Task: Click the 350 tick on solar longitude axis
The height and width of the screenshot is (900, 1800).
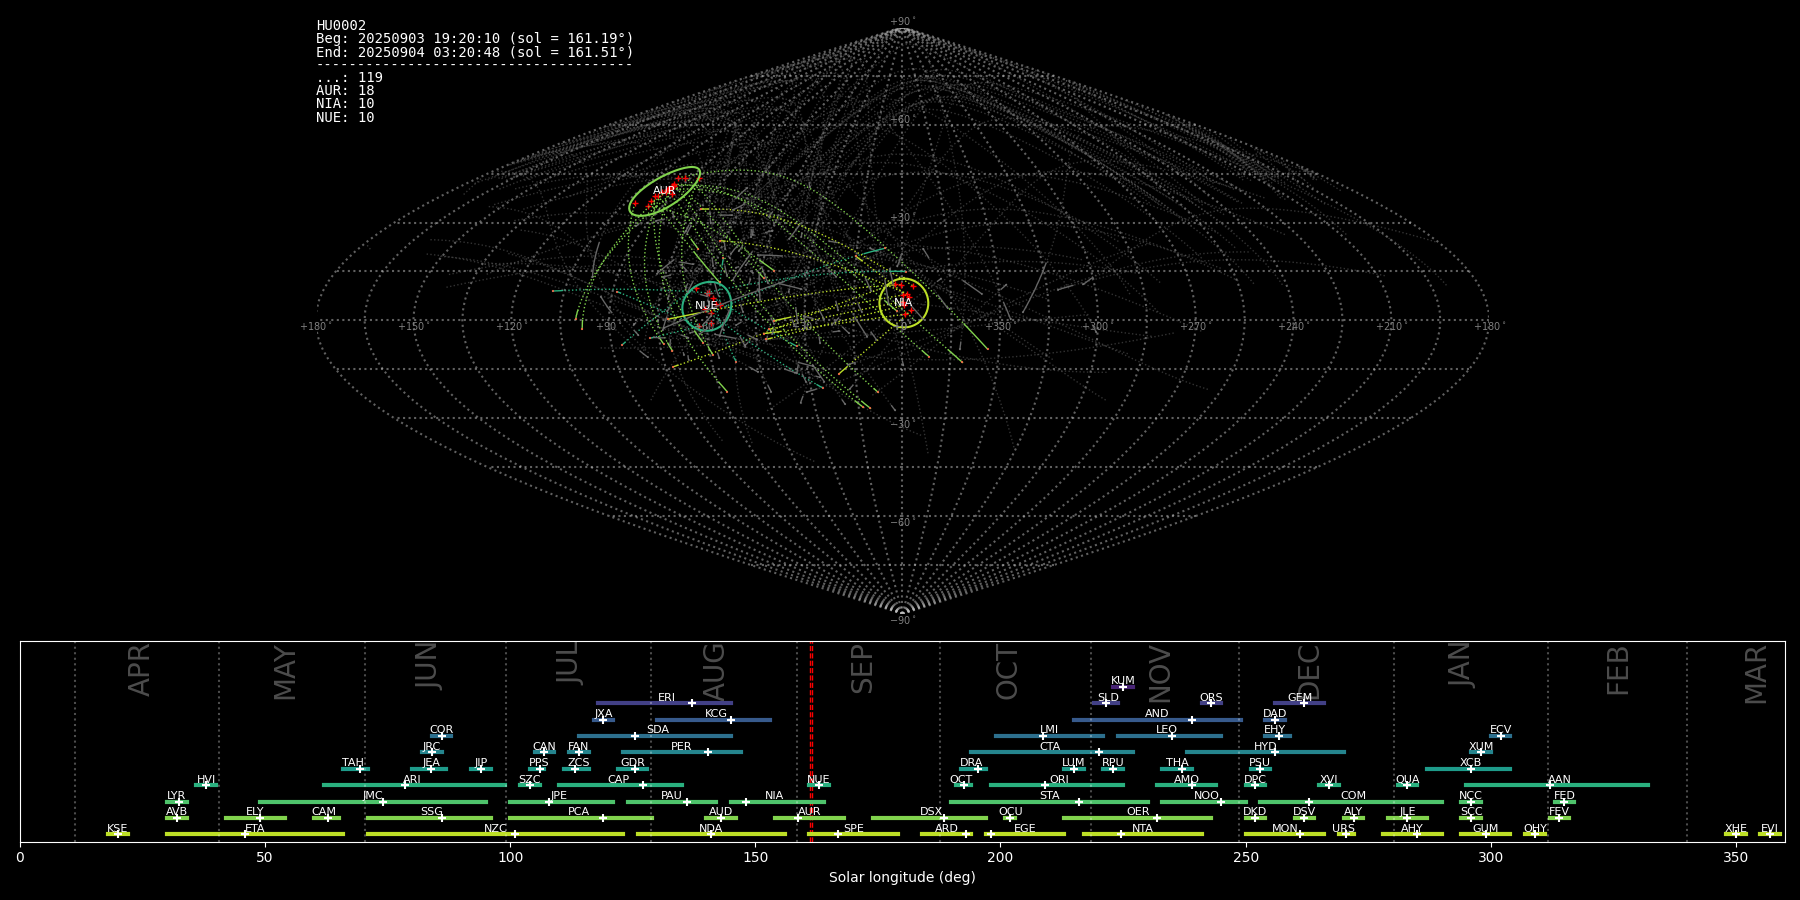Action: pos(1735,857)
